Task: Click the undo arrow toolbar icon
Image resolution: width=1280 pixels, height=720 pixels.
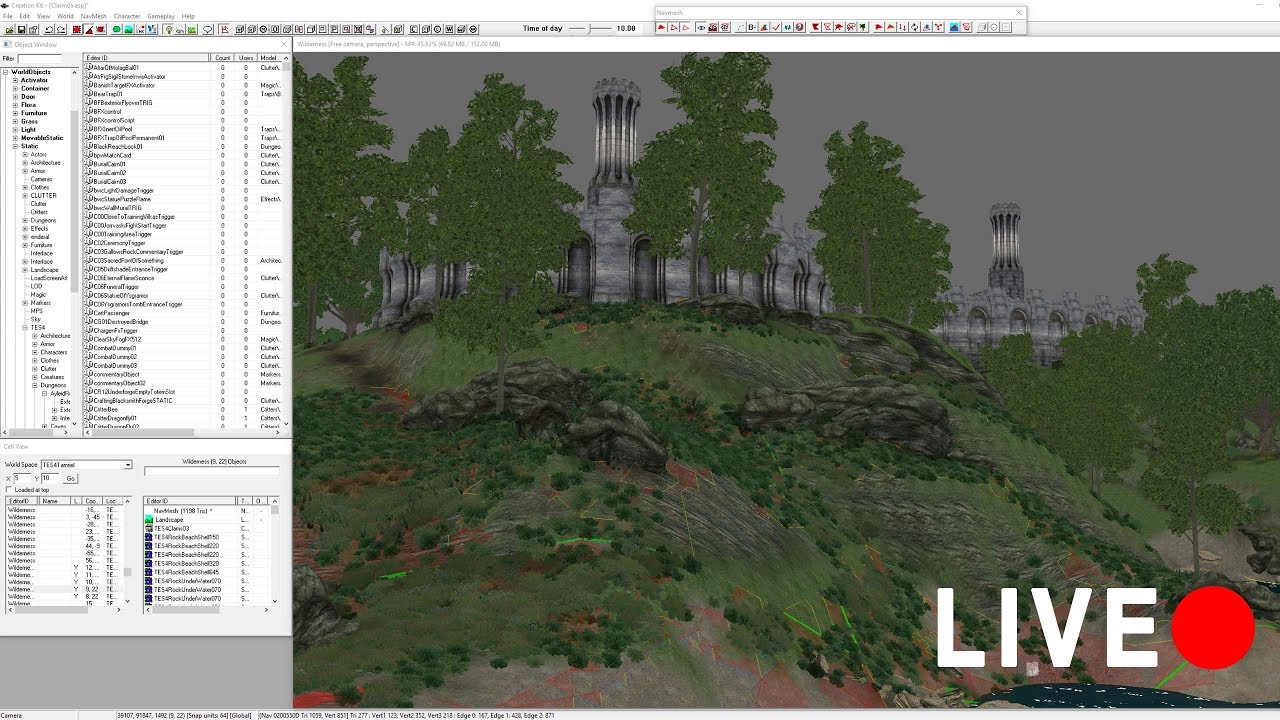Action: coord(49,30)
